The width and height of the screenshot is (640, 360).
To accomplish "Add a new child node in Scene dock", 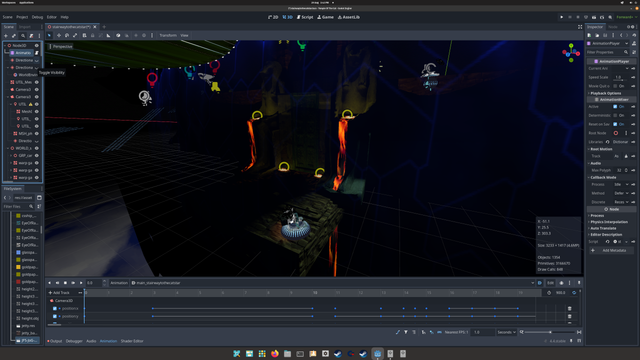I will [x=6, y=36].
